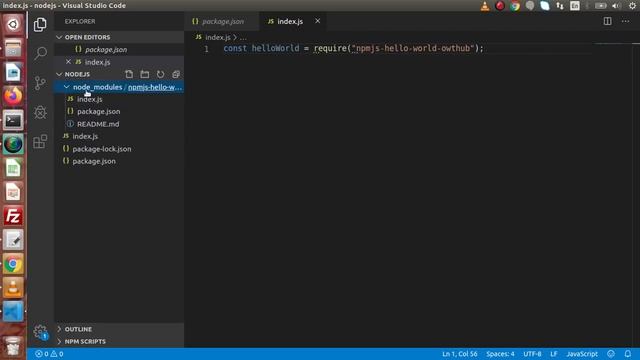This screenshot has height=360, width=640.
Task: Close the index.js editor tab
Action: [x=318, y=21]
